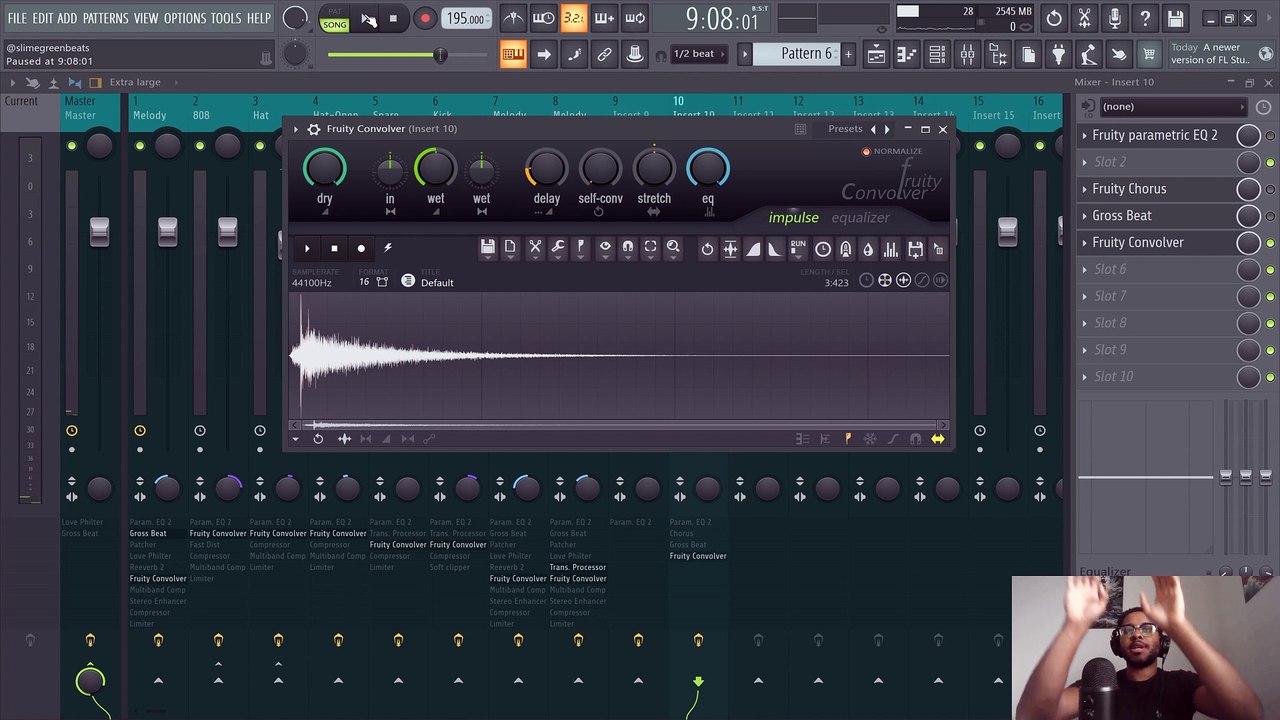Open the wrench tools menu in Convolver

point(558,247)
